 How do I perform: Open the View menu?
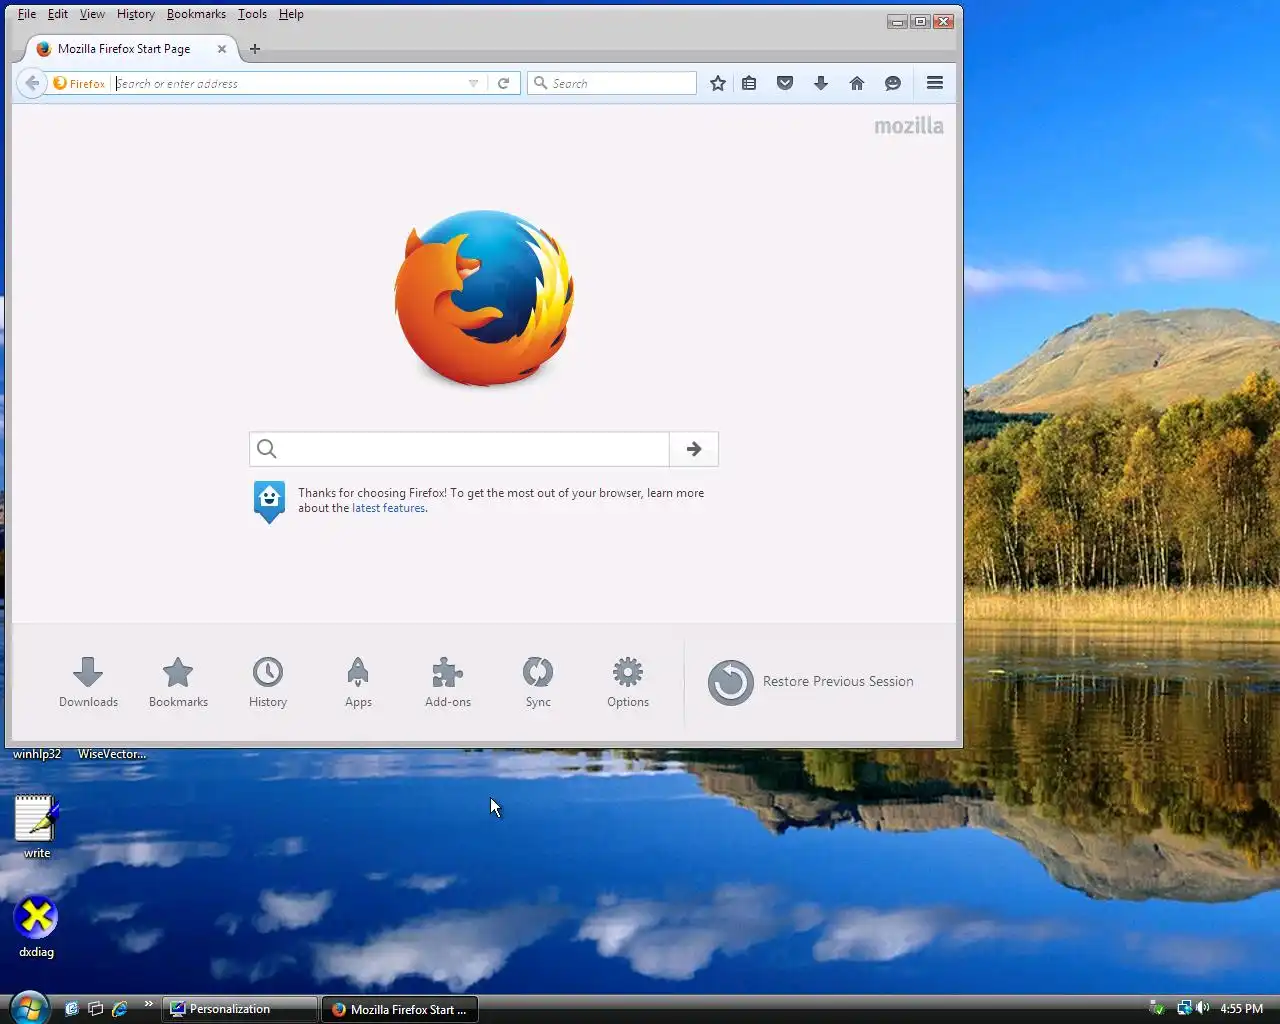pos(92,14)
